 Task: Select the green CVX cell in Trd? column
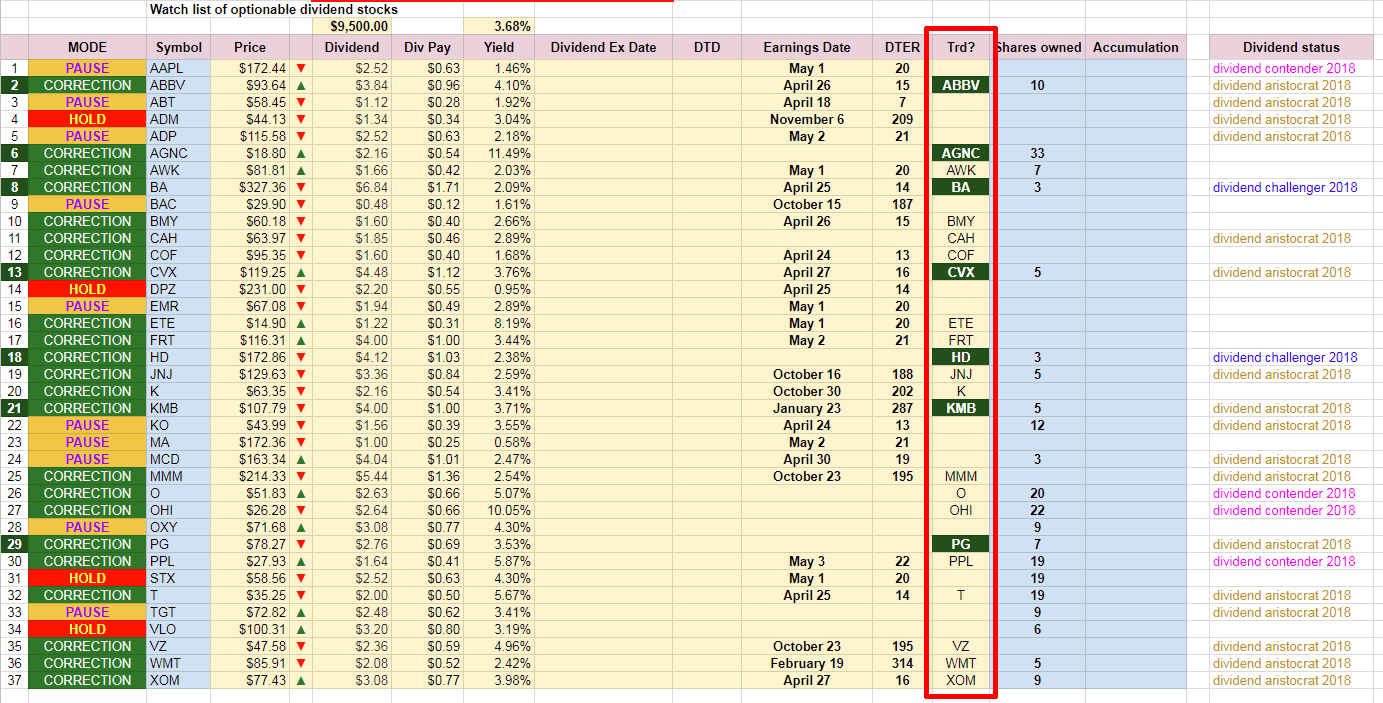pos(961,272)
